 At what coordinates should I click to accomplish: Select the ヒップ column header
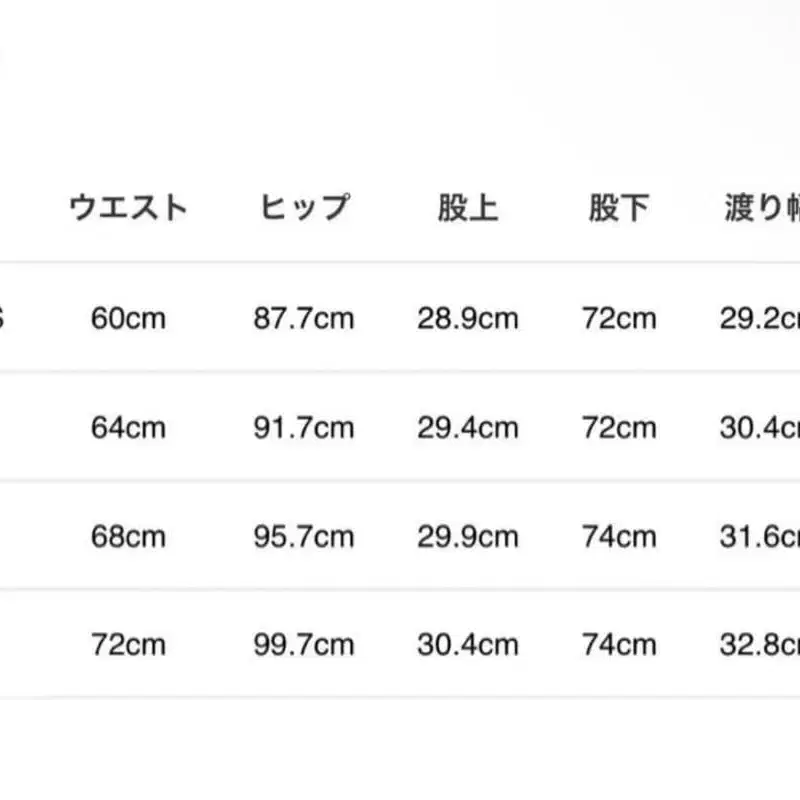(304, 208)
